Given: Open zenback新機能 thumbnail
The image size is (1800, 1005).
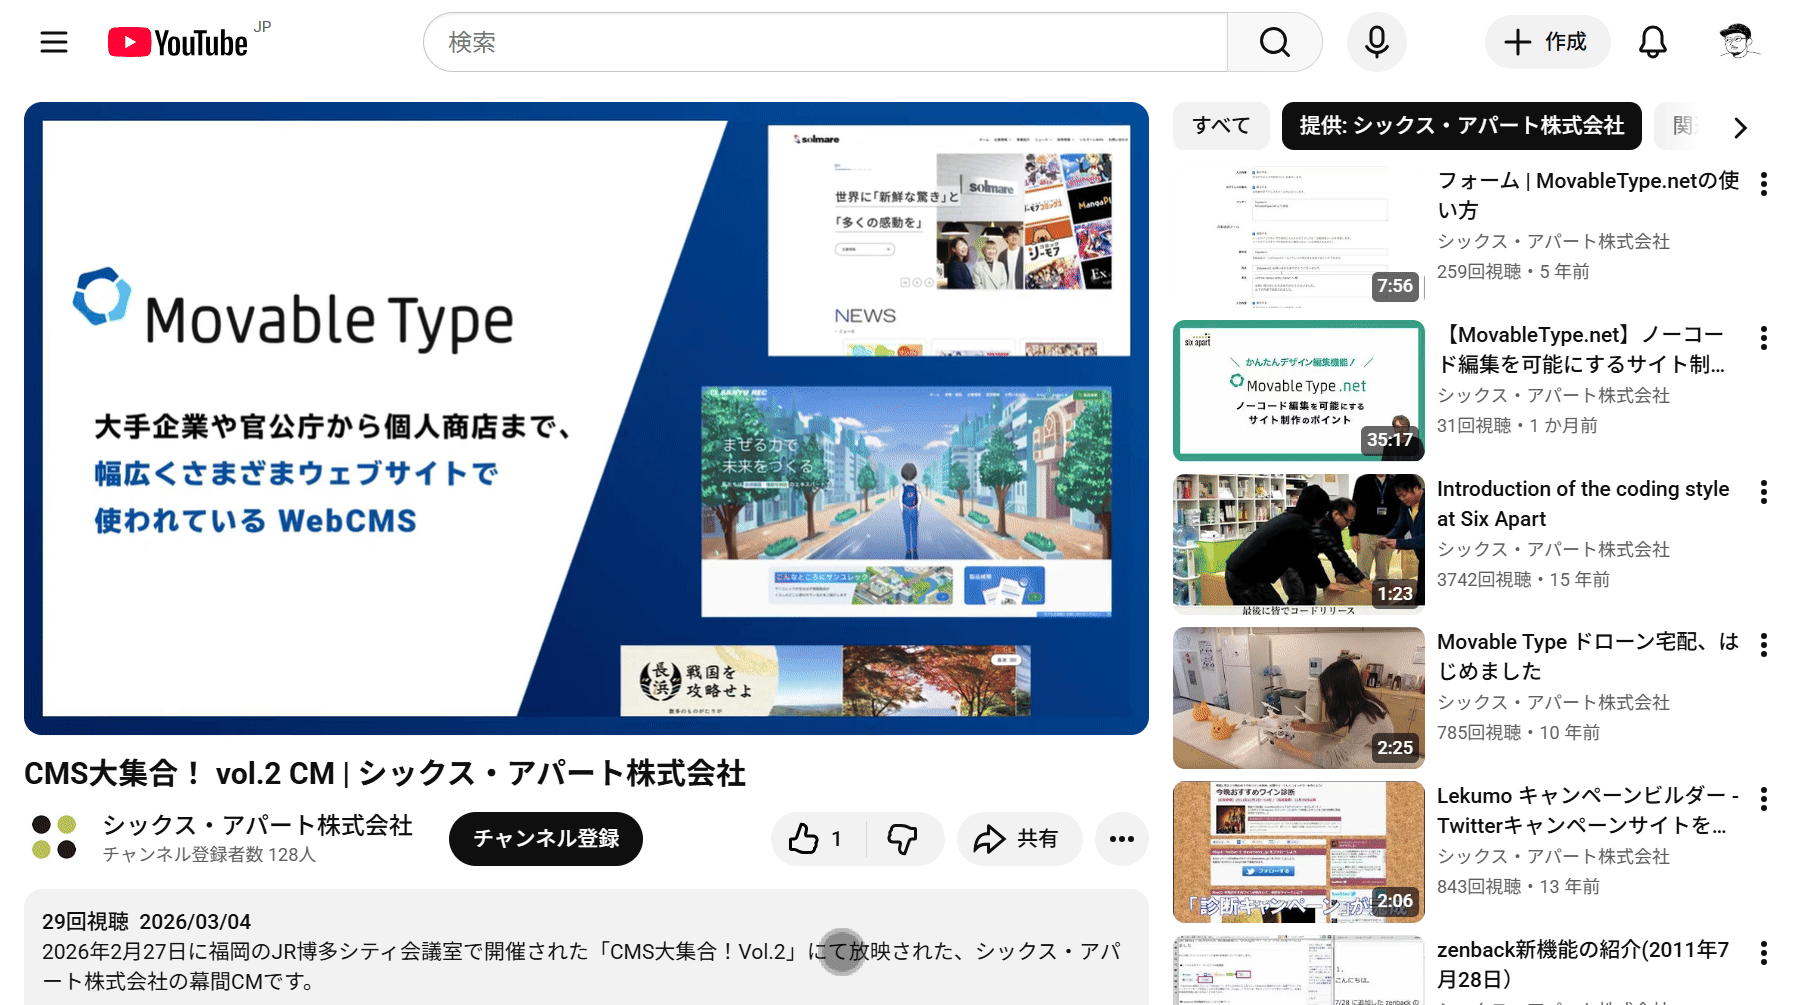Looking at the screenshot, I should click(x=1298, y=970).
